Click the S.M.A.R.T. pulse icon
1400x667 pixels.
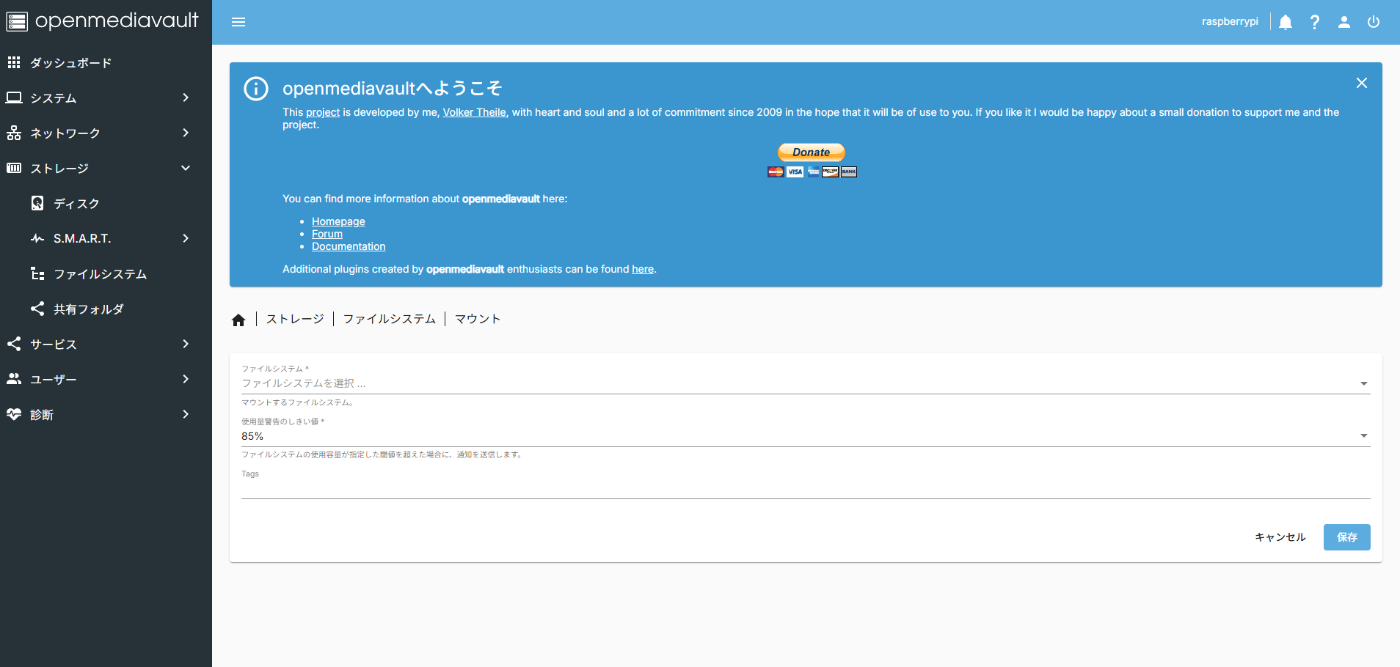click(x=37, y=239)
